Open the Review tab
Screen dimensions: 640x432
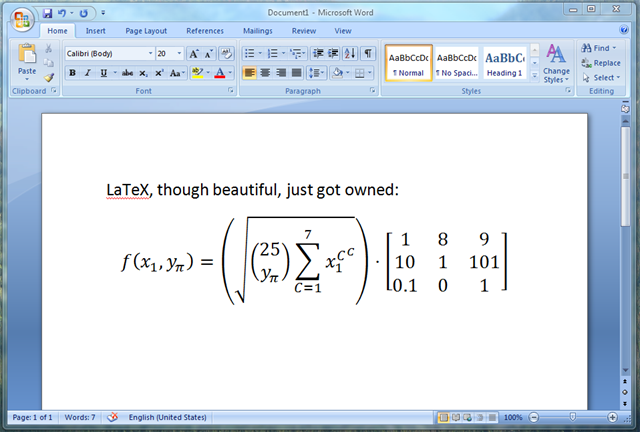[304, 31]
